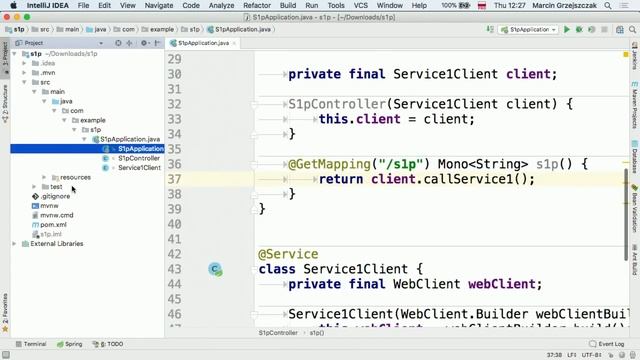The height and width of the screenshot is (360, 640).
Task: Close the S1pApplication.java editor tab
Action: click(x=234, y=43)
